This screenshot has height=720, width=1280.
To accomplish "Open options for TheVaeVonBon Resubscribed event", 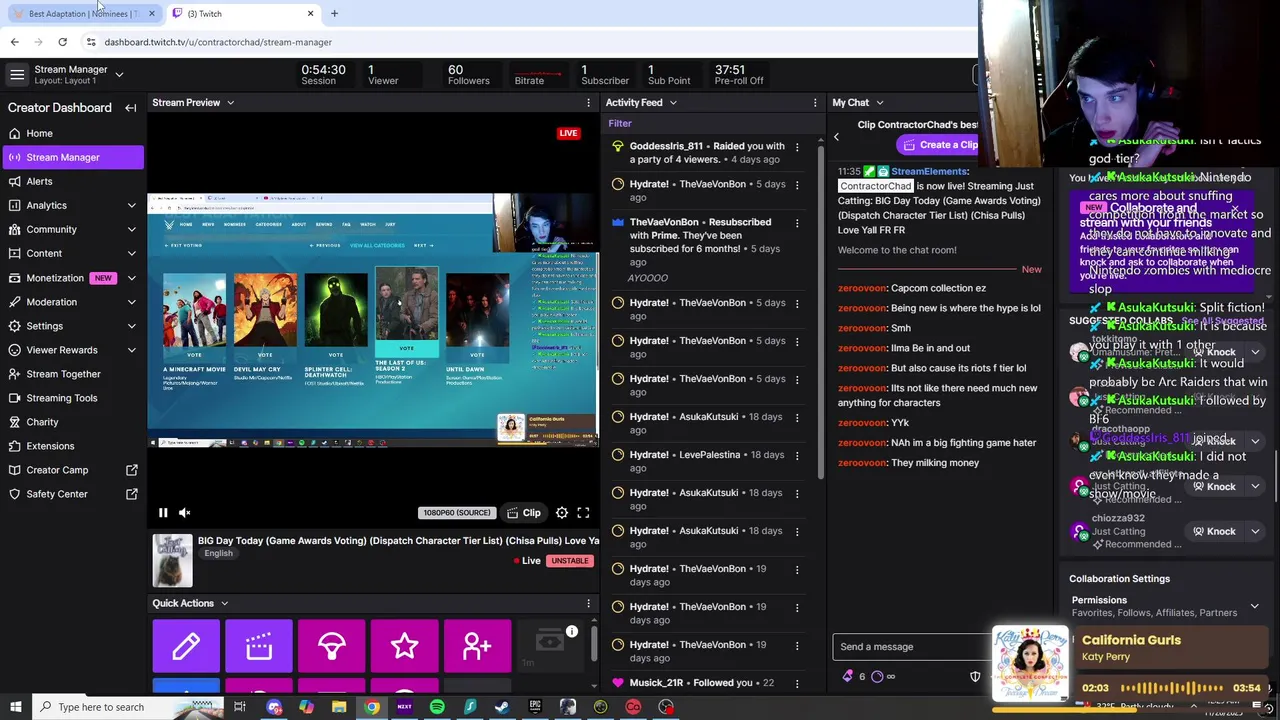I will point(797,223).
